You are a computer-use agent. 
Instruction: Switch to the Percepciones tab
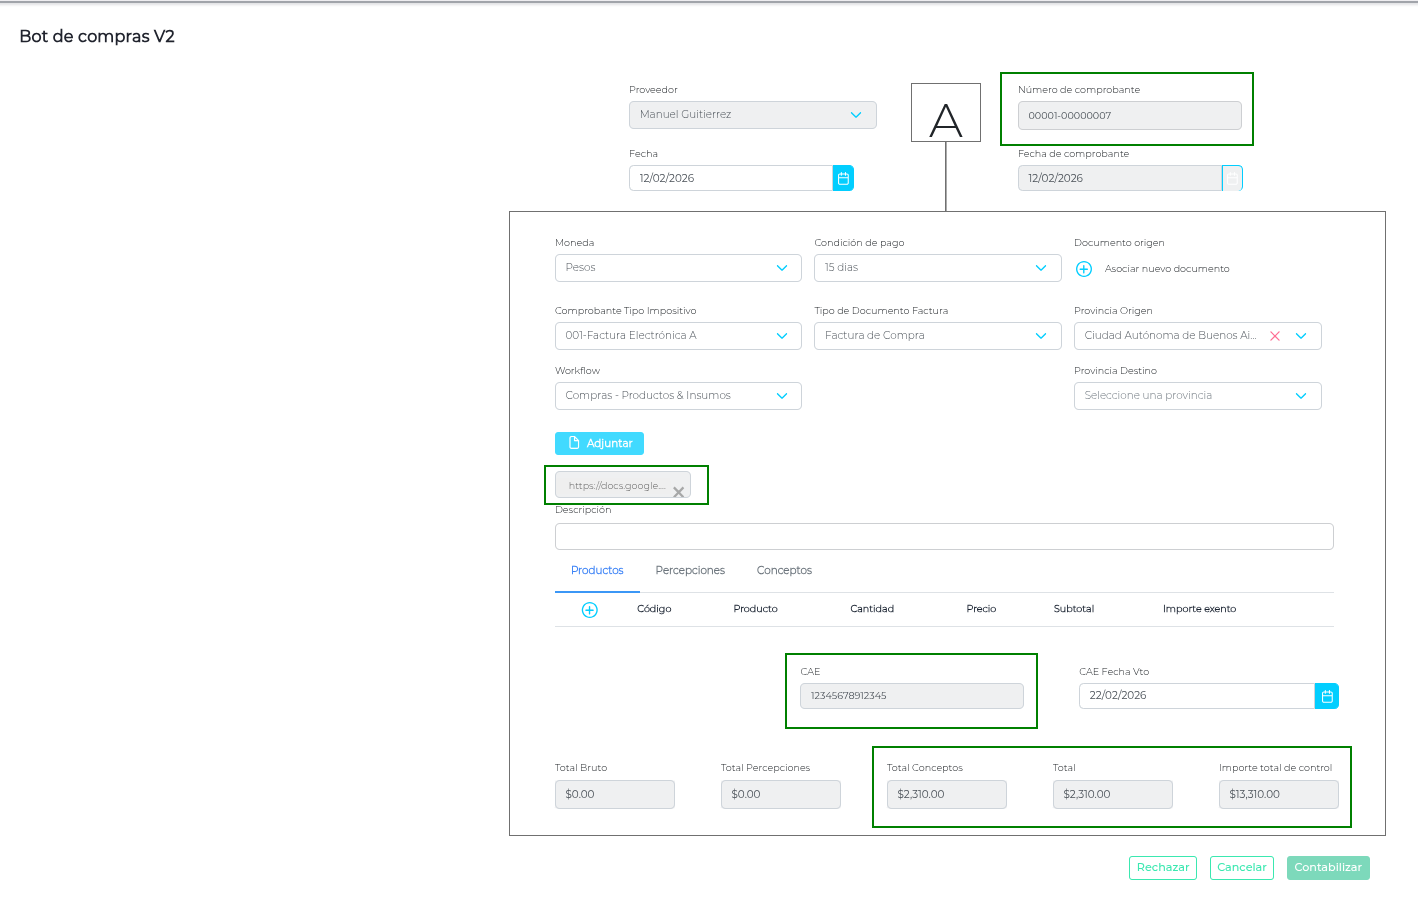(690, 571)
